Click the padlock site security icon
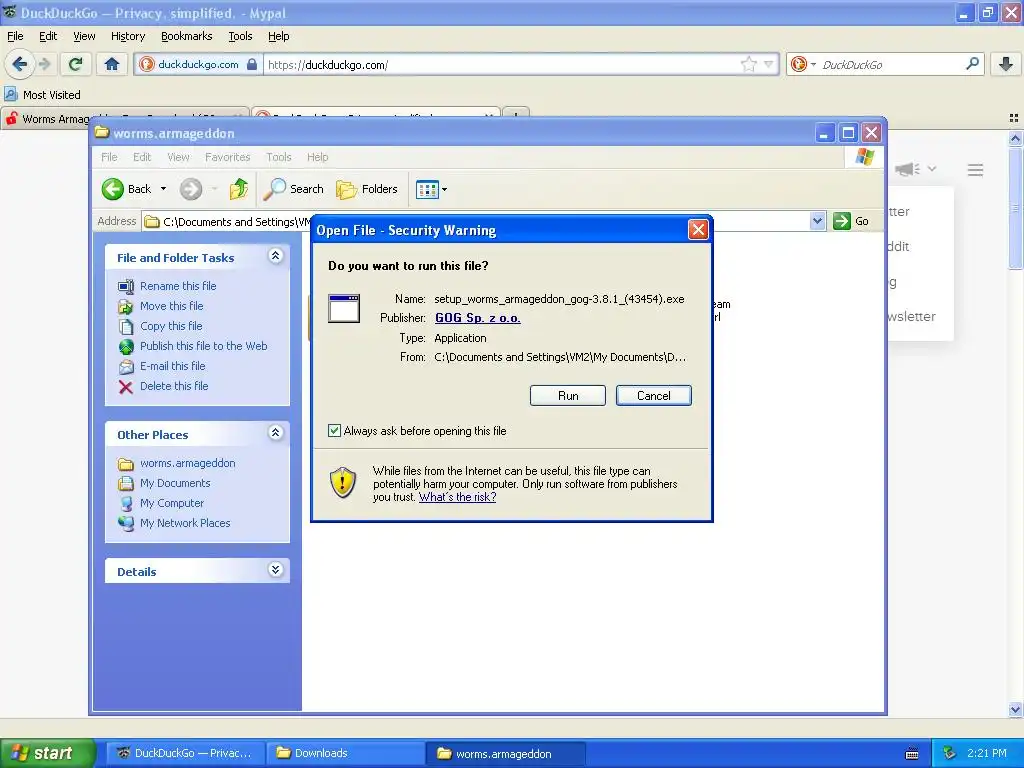This screenshot has width=1024, height=768. 252,64
